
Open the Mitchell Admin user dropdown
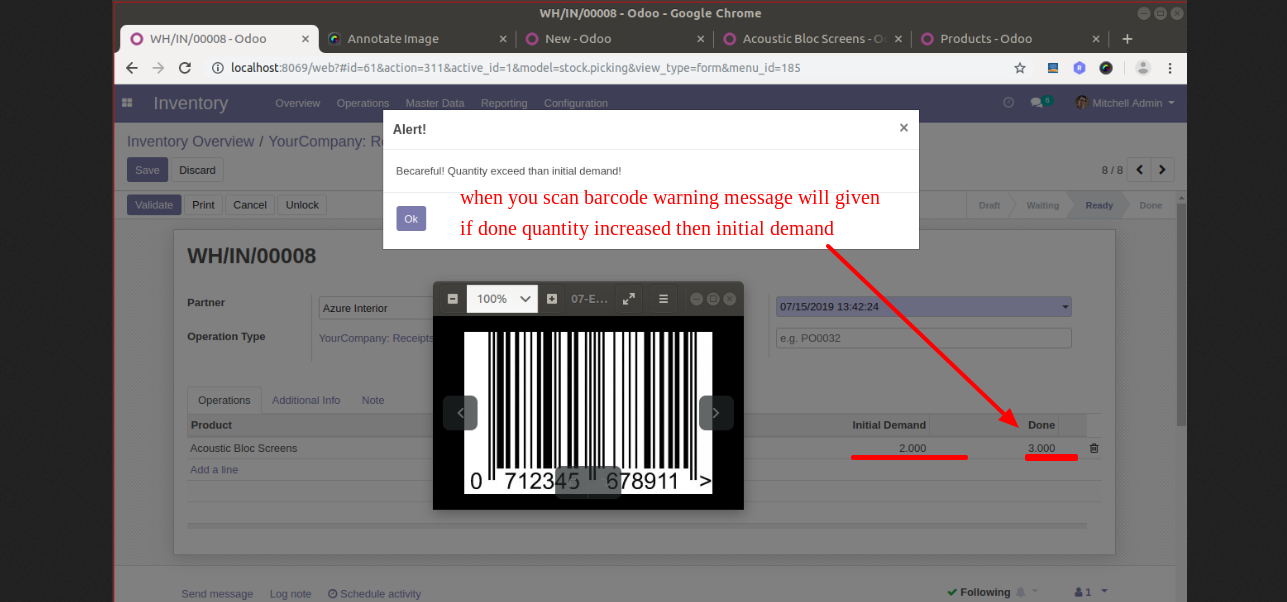(x=1126, y=103)
